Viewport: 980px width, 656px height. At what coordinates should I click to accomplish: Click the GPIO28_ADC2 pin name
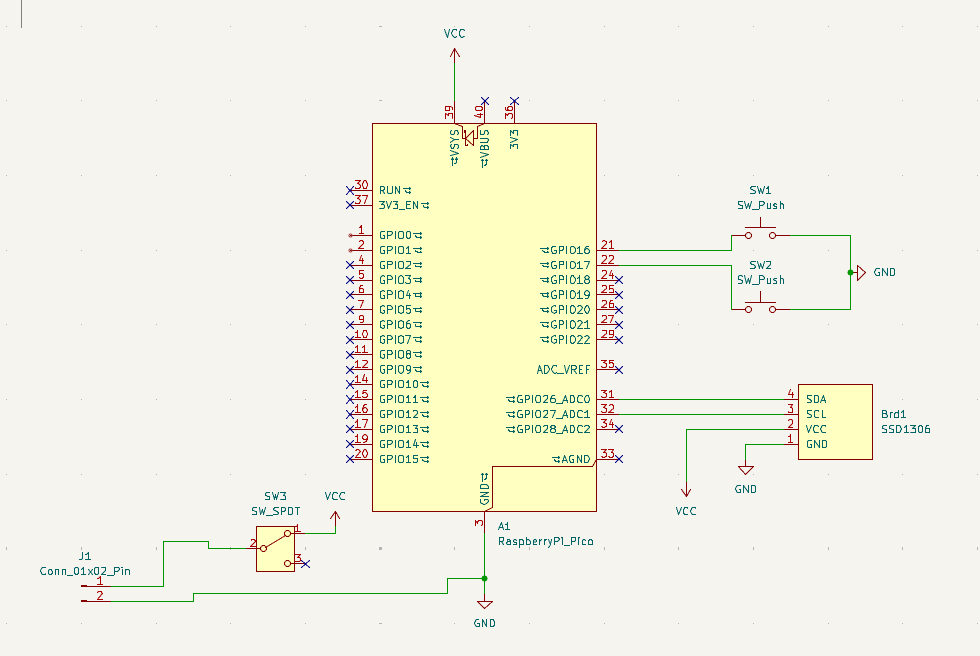pos(549,429)
